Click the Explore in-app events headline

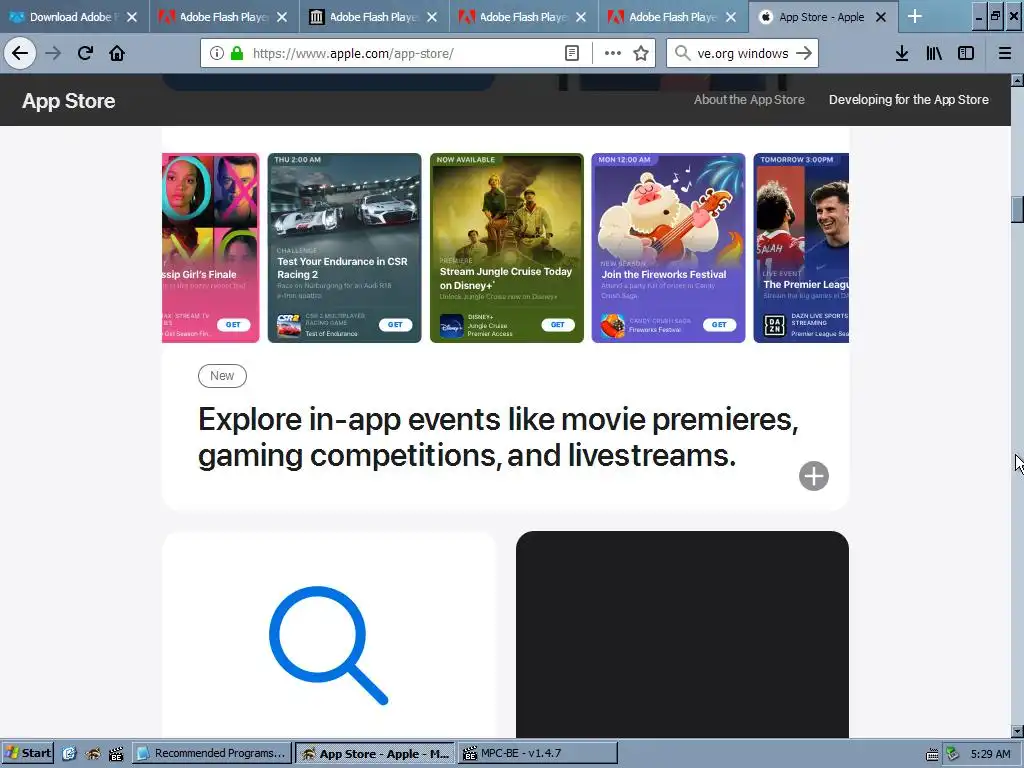[x=498, y=437]
